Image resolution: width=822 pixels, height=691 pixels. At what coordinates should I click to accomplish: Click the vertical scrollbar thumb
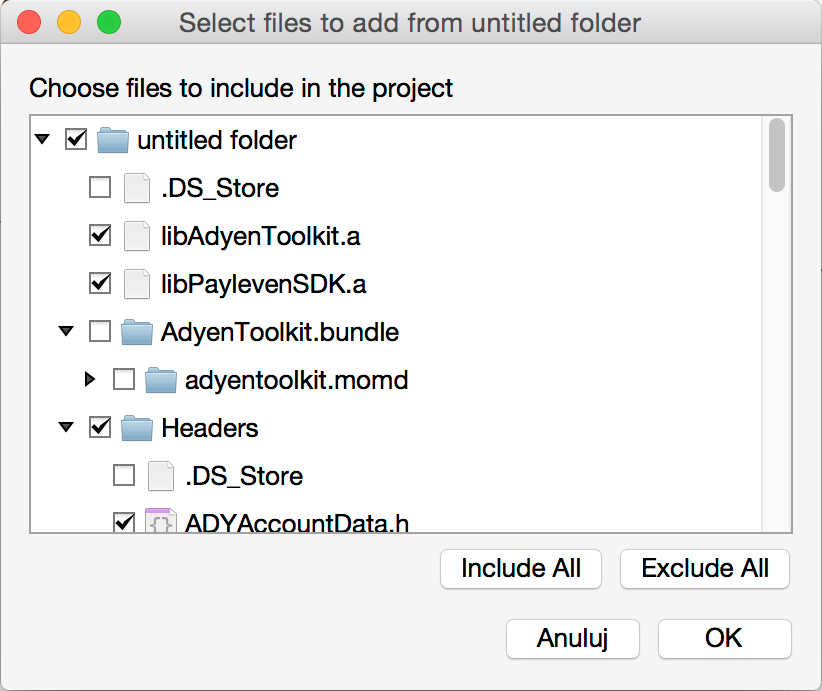(777, 155)
